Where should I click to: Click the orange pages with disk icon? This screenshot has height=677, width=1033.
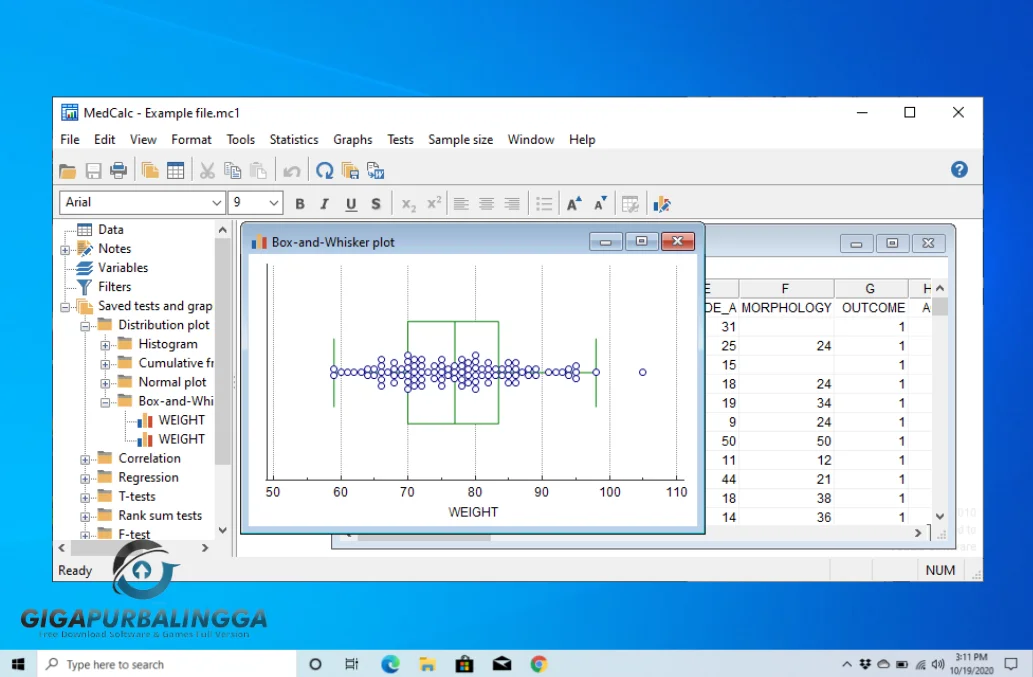[350, 171]
